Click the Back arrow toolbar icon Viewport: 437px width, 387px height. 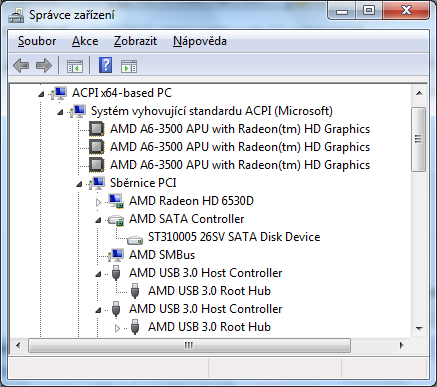click(21, 65)
